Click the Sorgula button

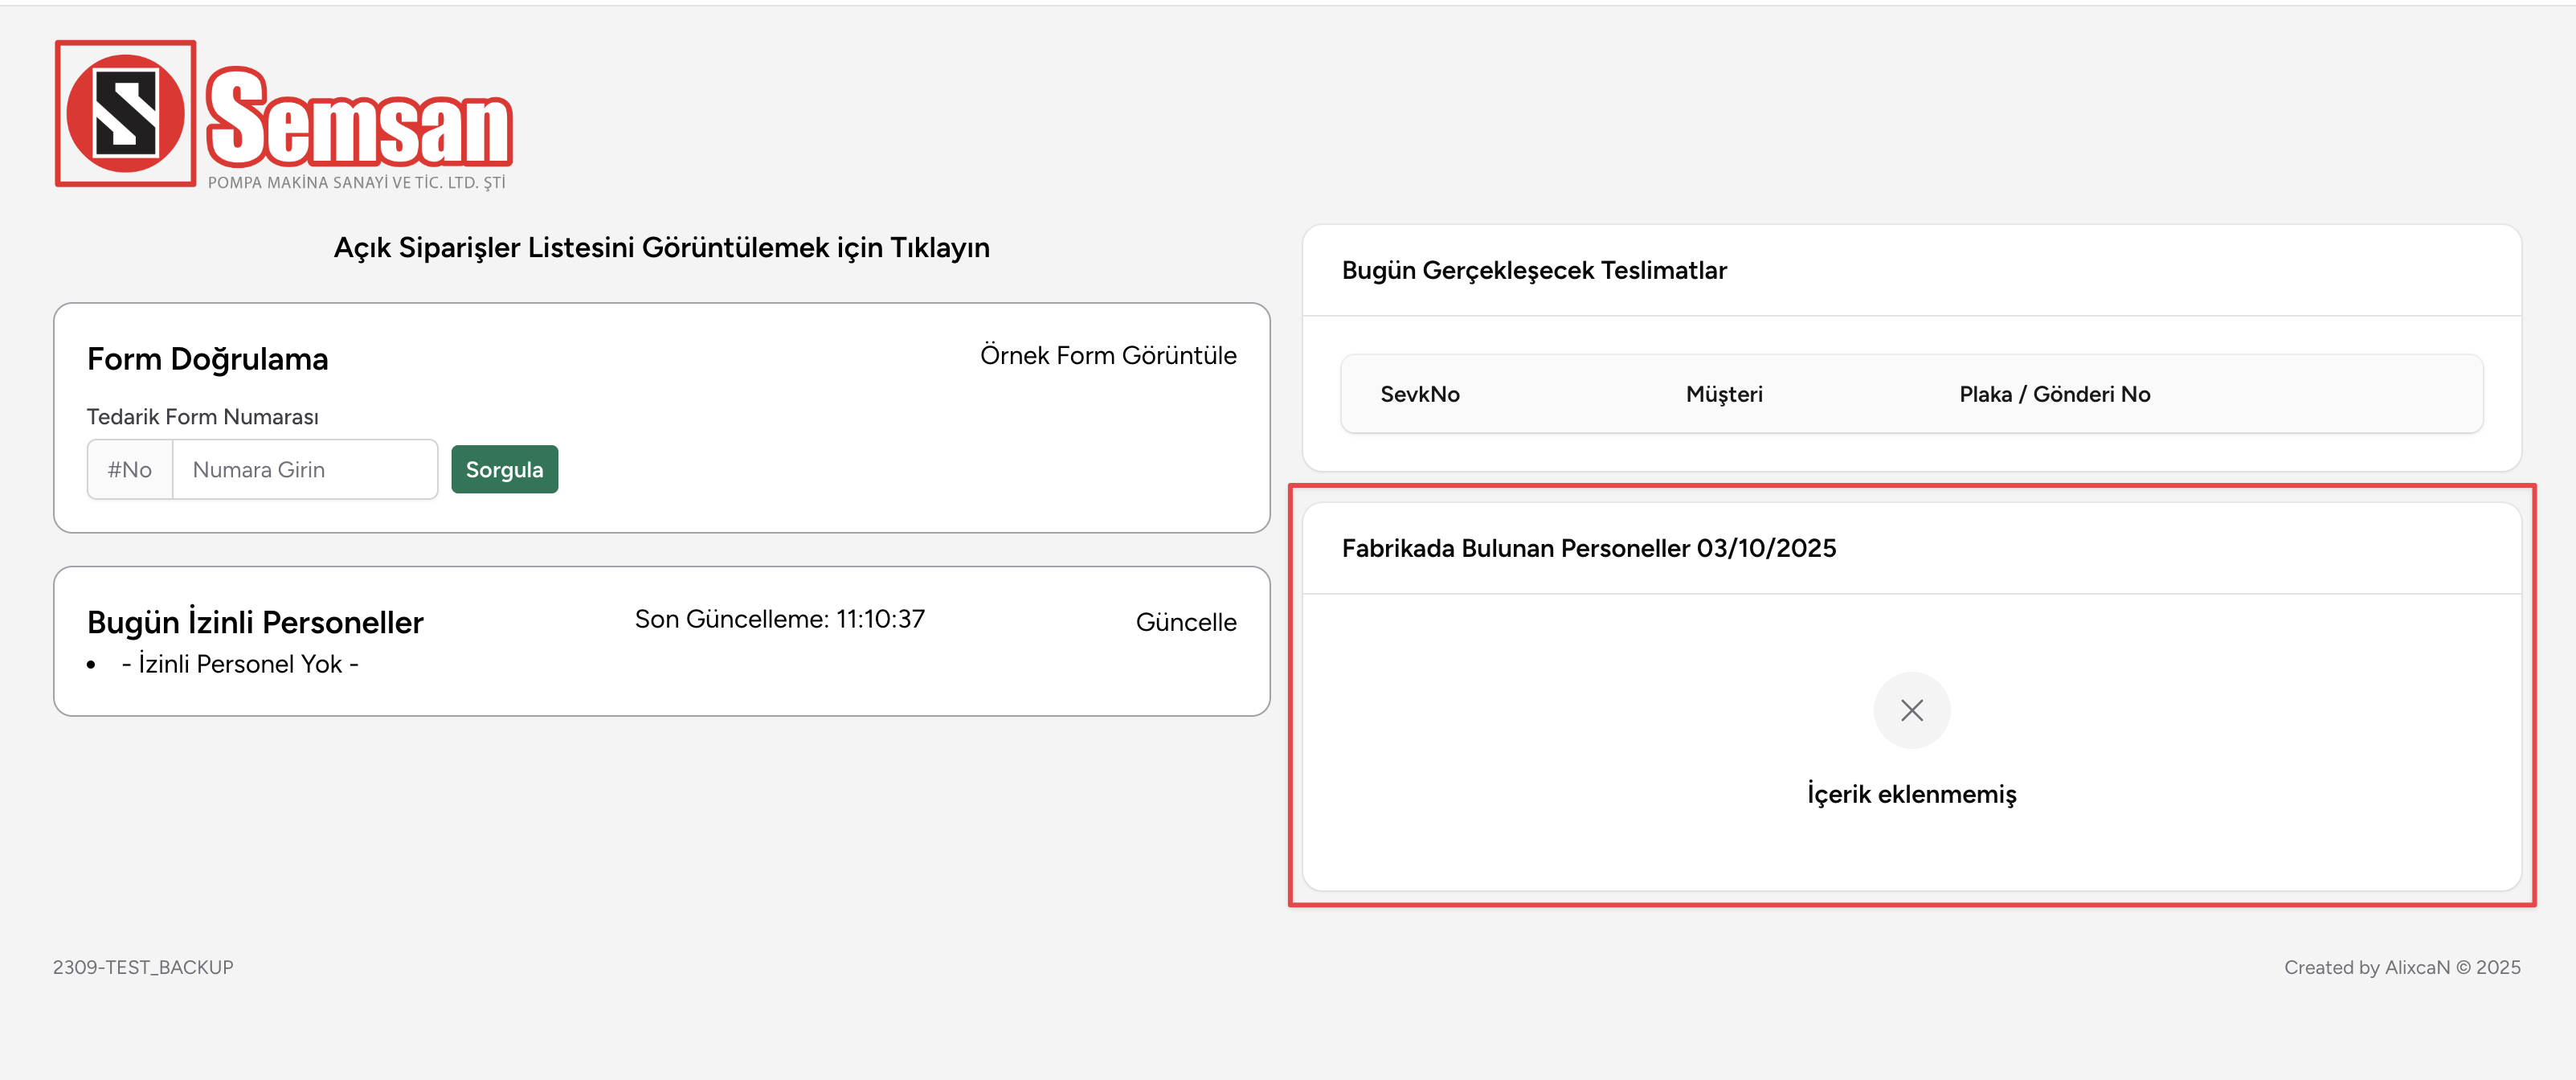(504, 469)
